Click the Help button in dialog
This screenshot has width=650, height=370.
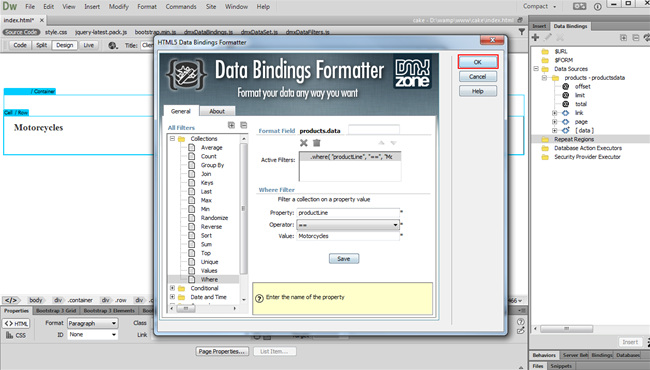coord(478,91)
